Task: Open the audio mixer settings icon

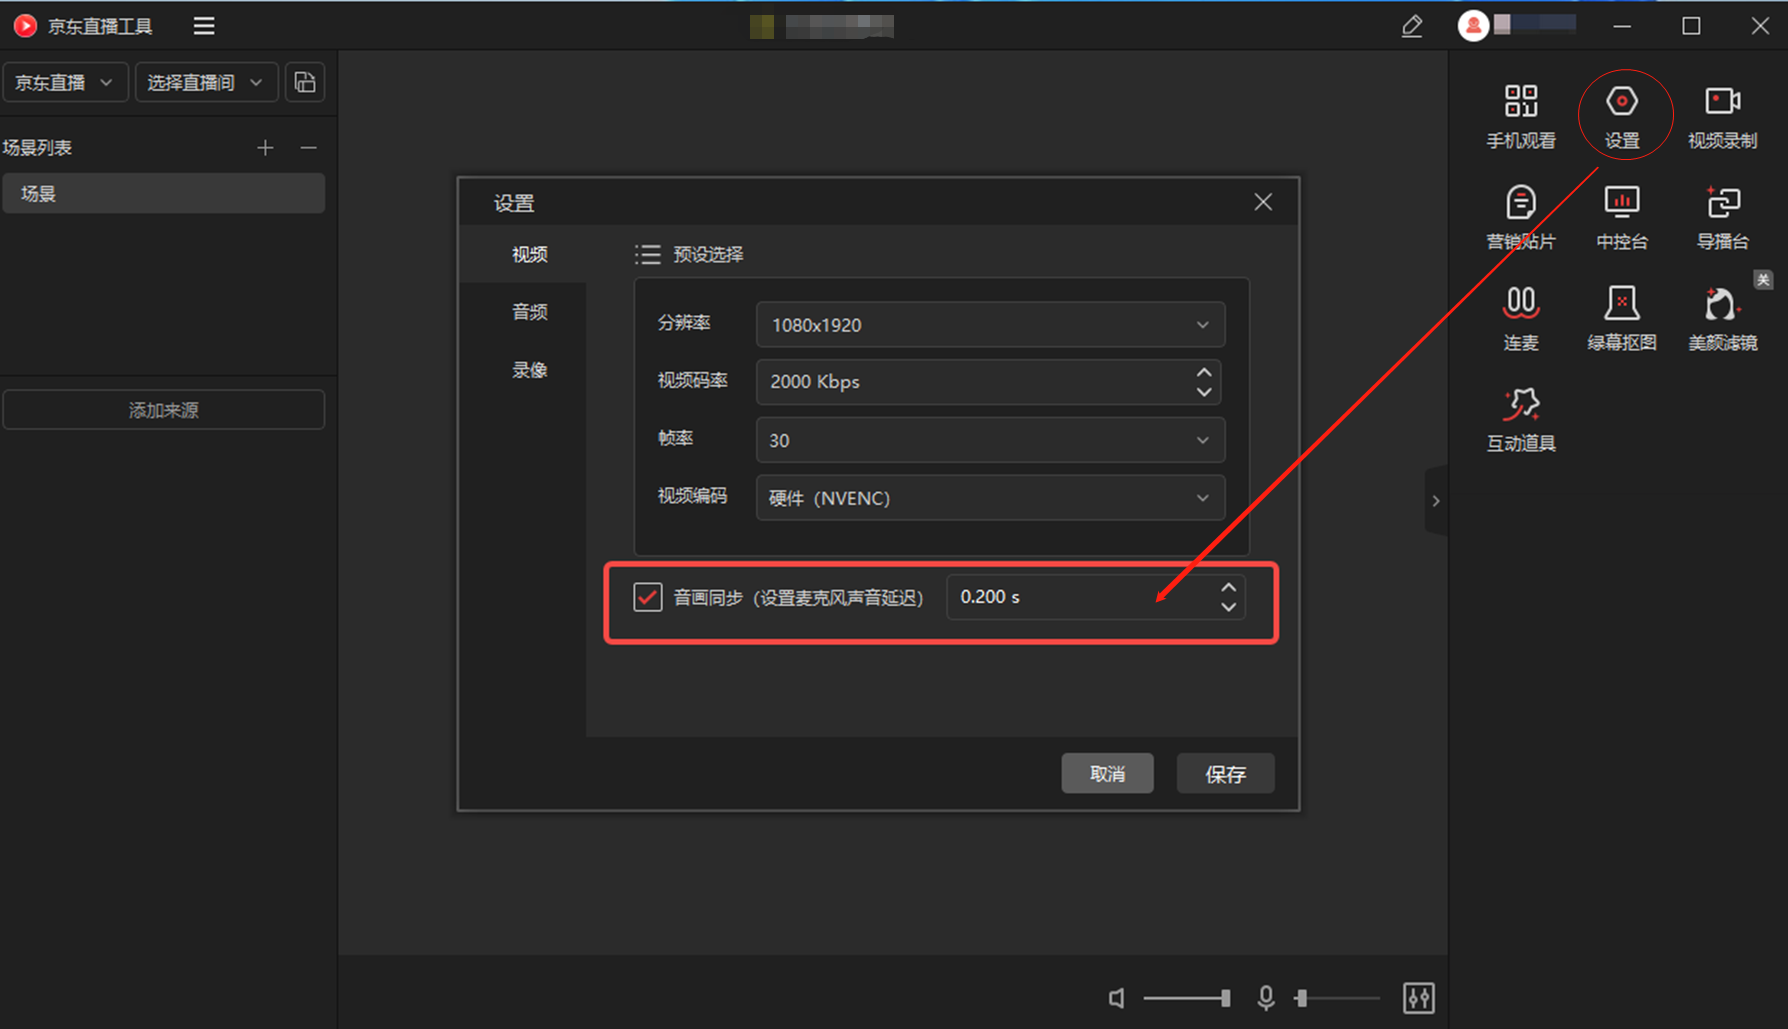Action: tap(1418, 997)
